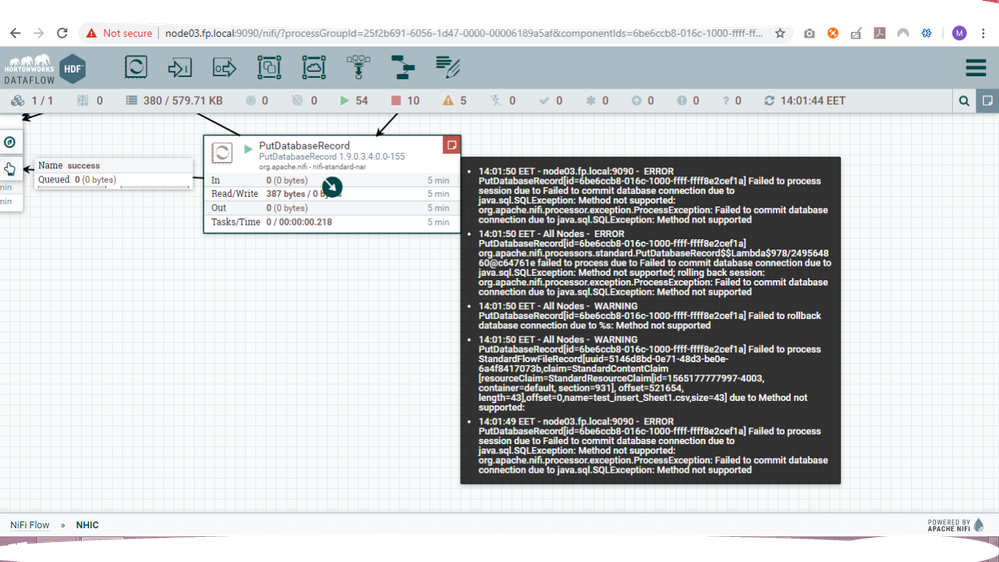Click the success connection label
The height and width of the screenshot is (562, 999).
pos(83,166)
